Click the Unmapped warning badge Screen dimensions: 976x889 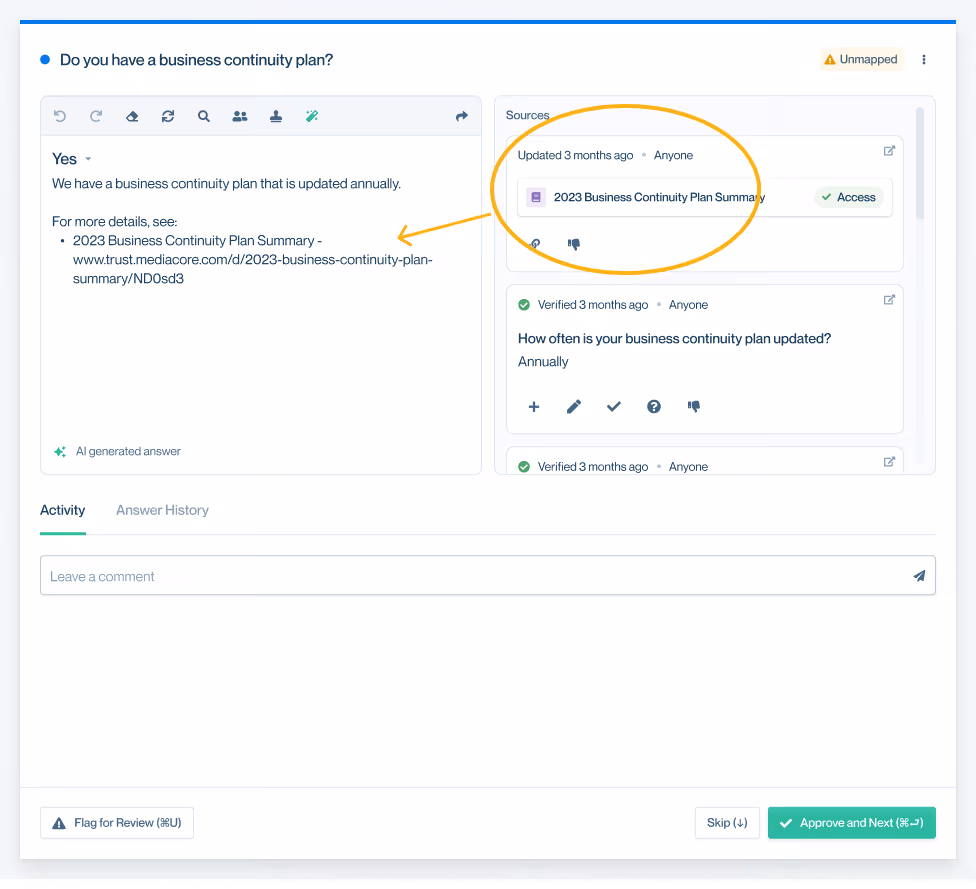click(x=861, y=60)
